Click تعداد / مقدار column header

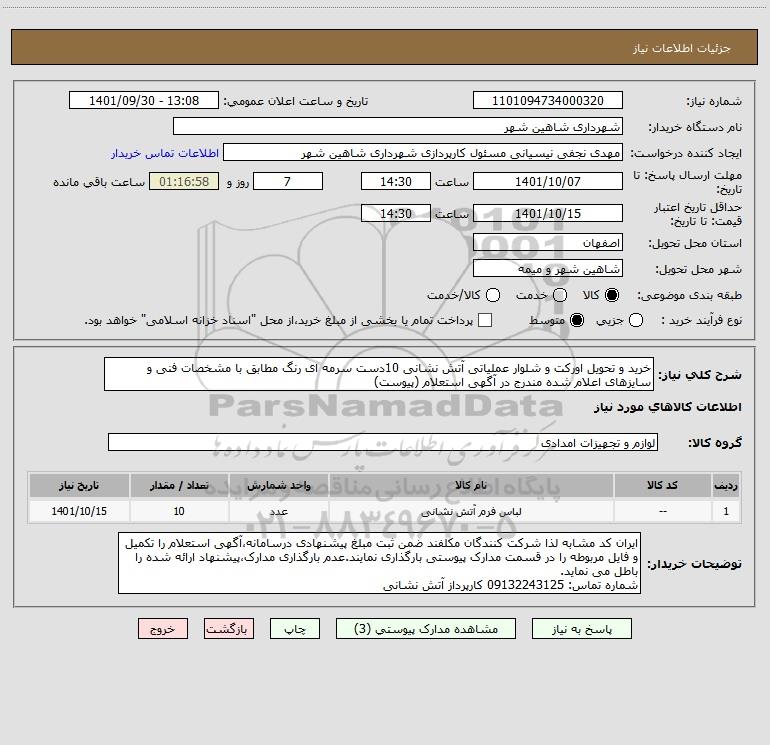click(x=179, y=485)
